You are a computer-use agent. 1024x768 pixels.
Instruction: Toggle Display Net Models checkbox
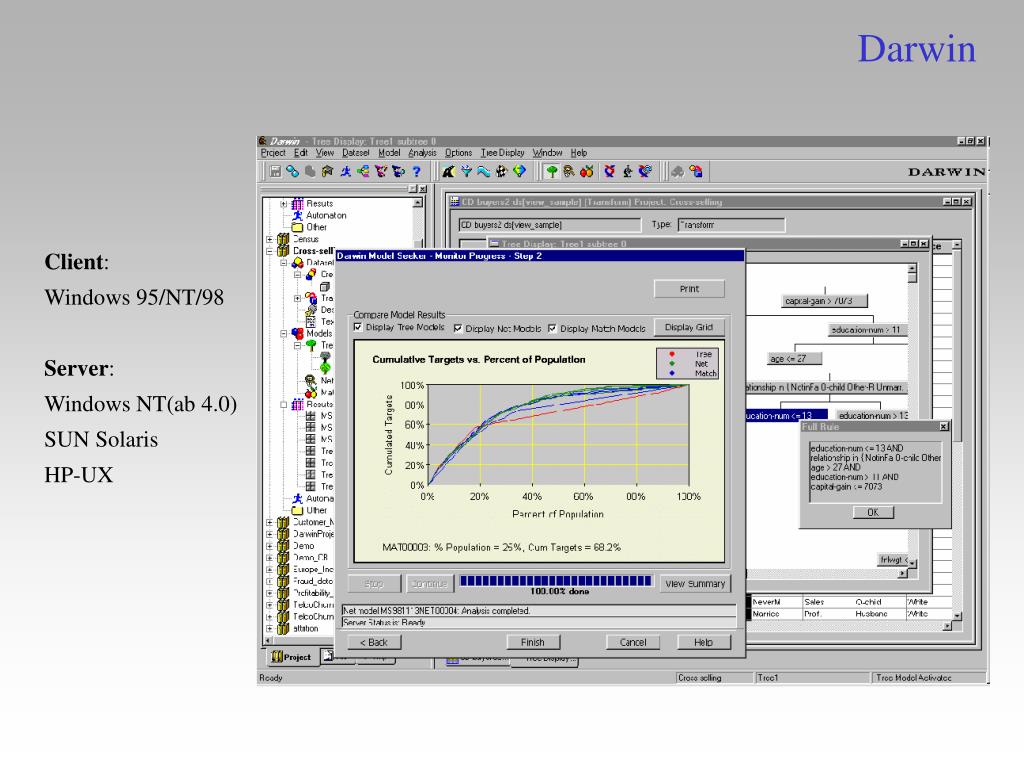458,328
